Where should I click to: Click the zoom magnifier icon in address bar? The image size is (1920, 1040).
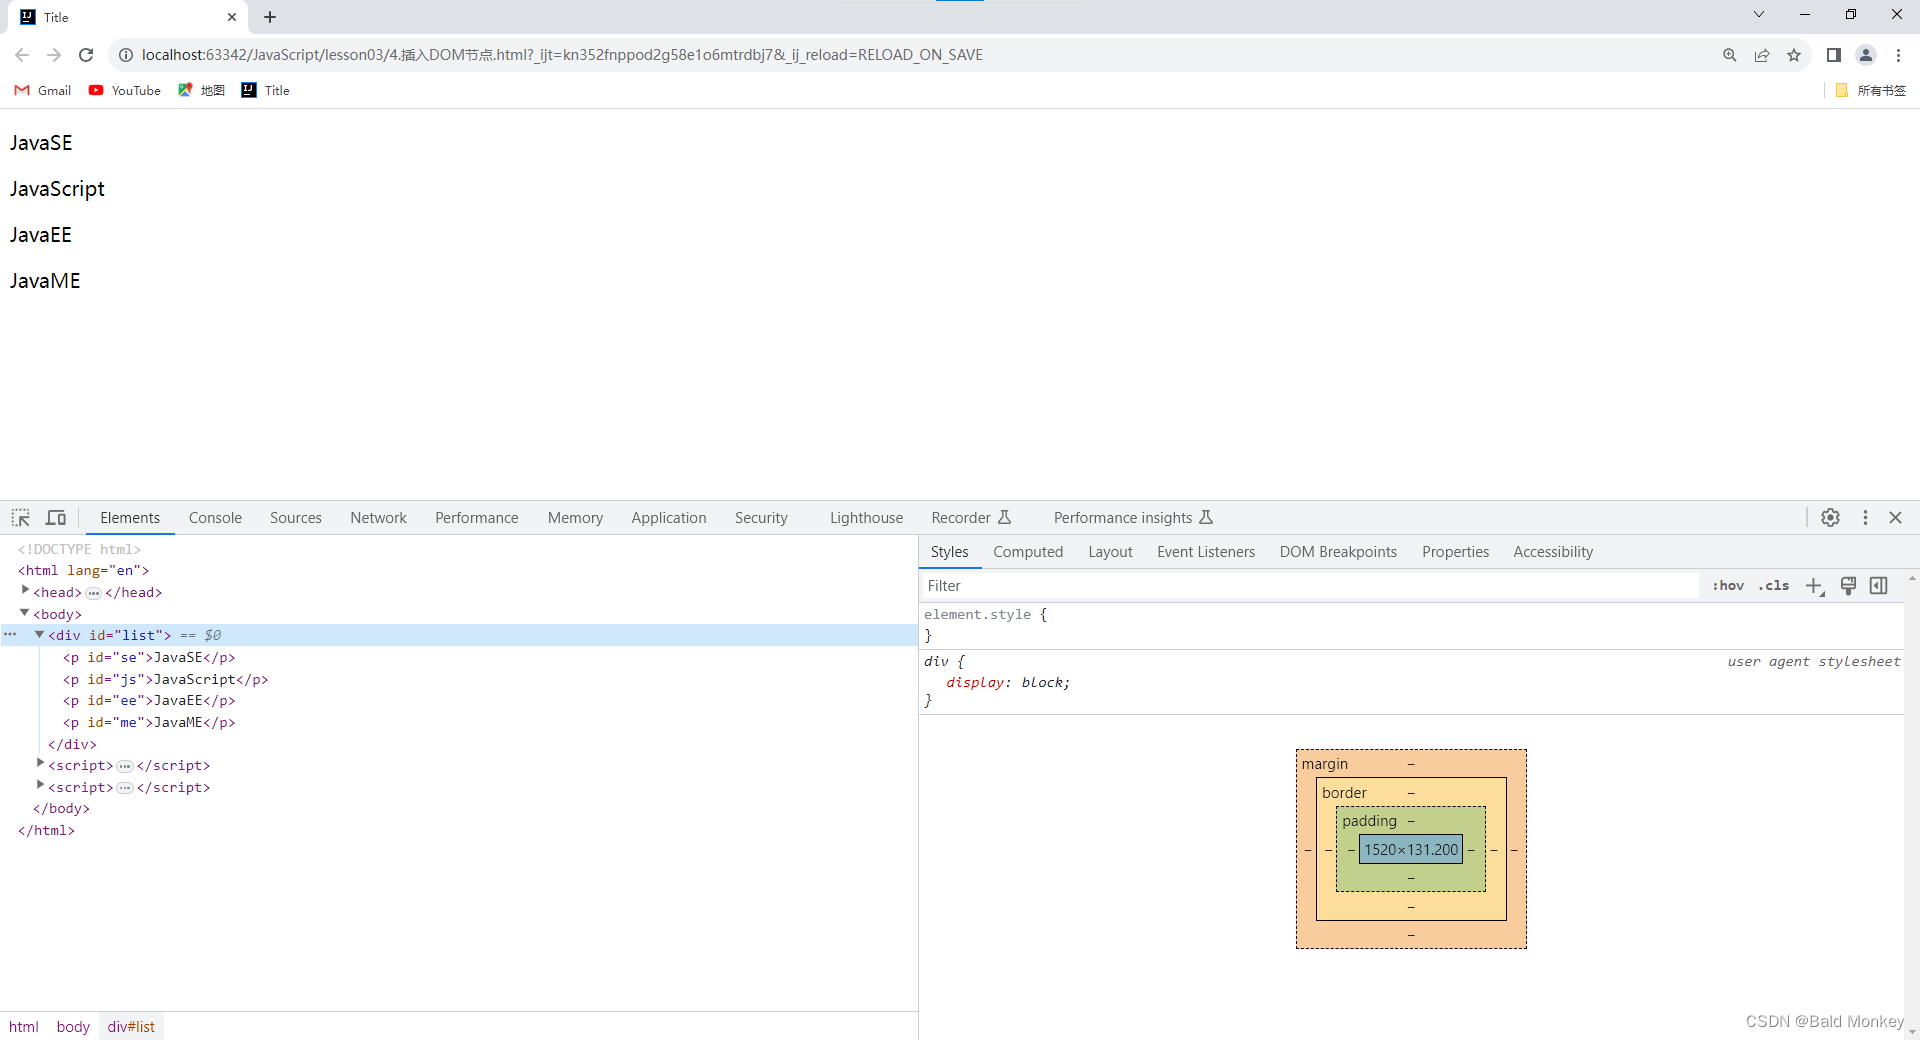click(1730, 55)
